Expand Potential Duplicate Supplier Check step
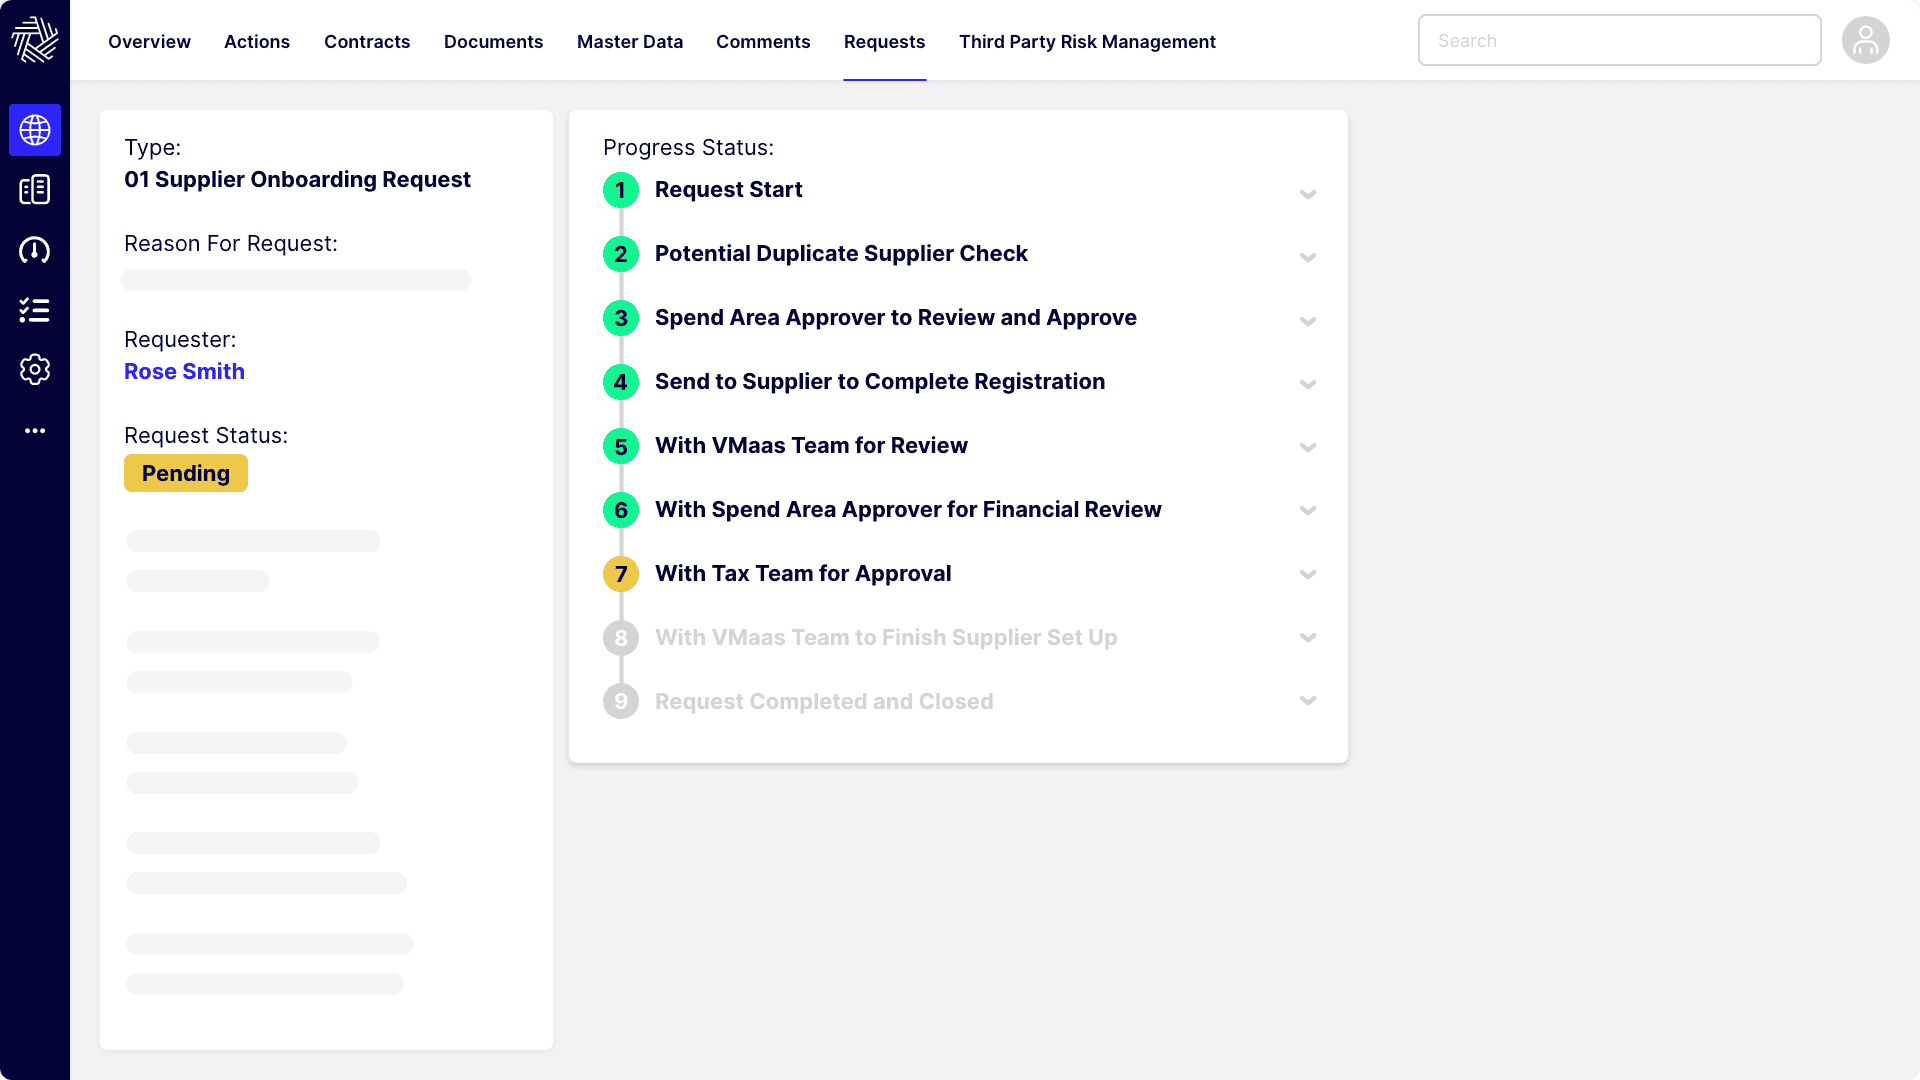The height and width of the screenshot is (1080, 1920). pyautogui.click(x=1307, y=257)
